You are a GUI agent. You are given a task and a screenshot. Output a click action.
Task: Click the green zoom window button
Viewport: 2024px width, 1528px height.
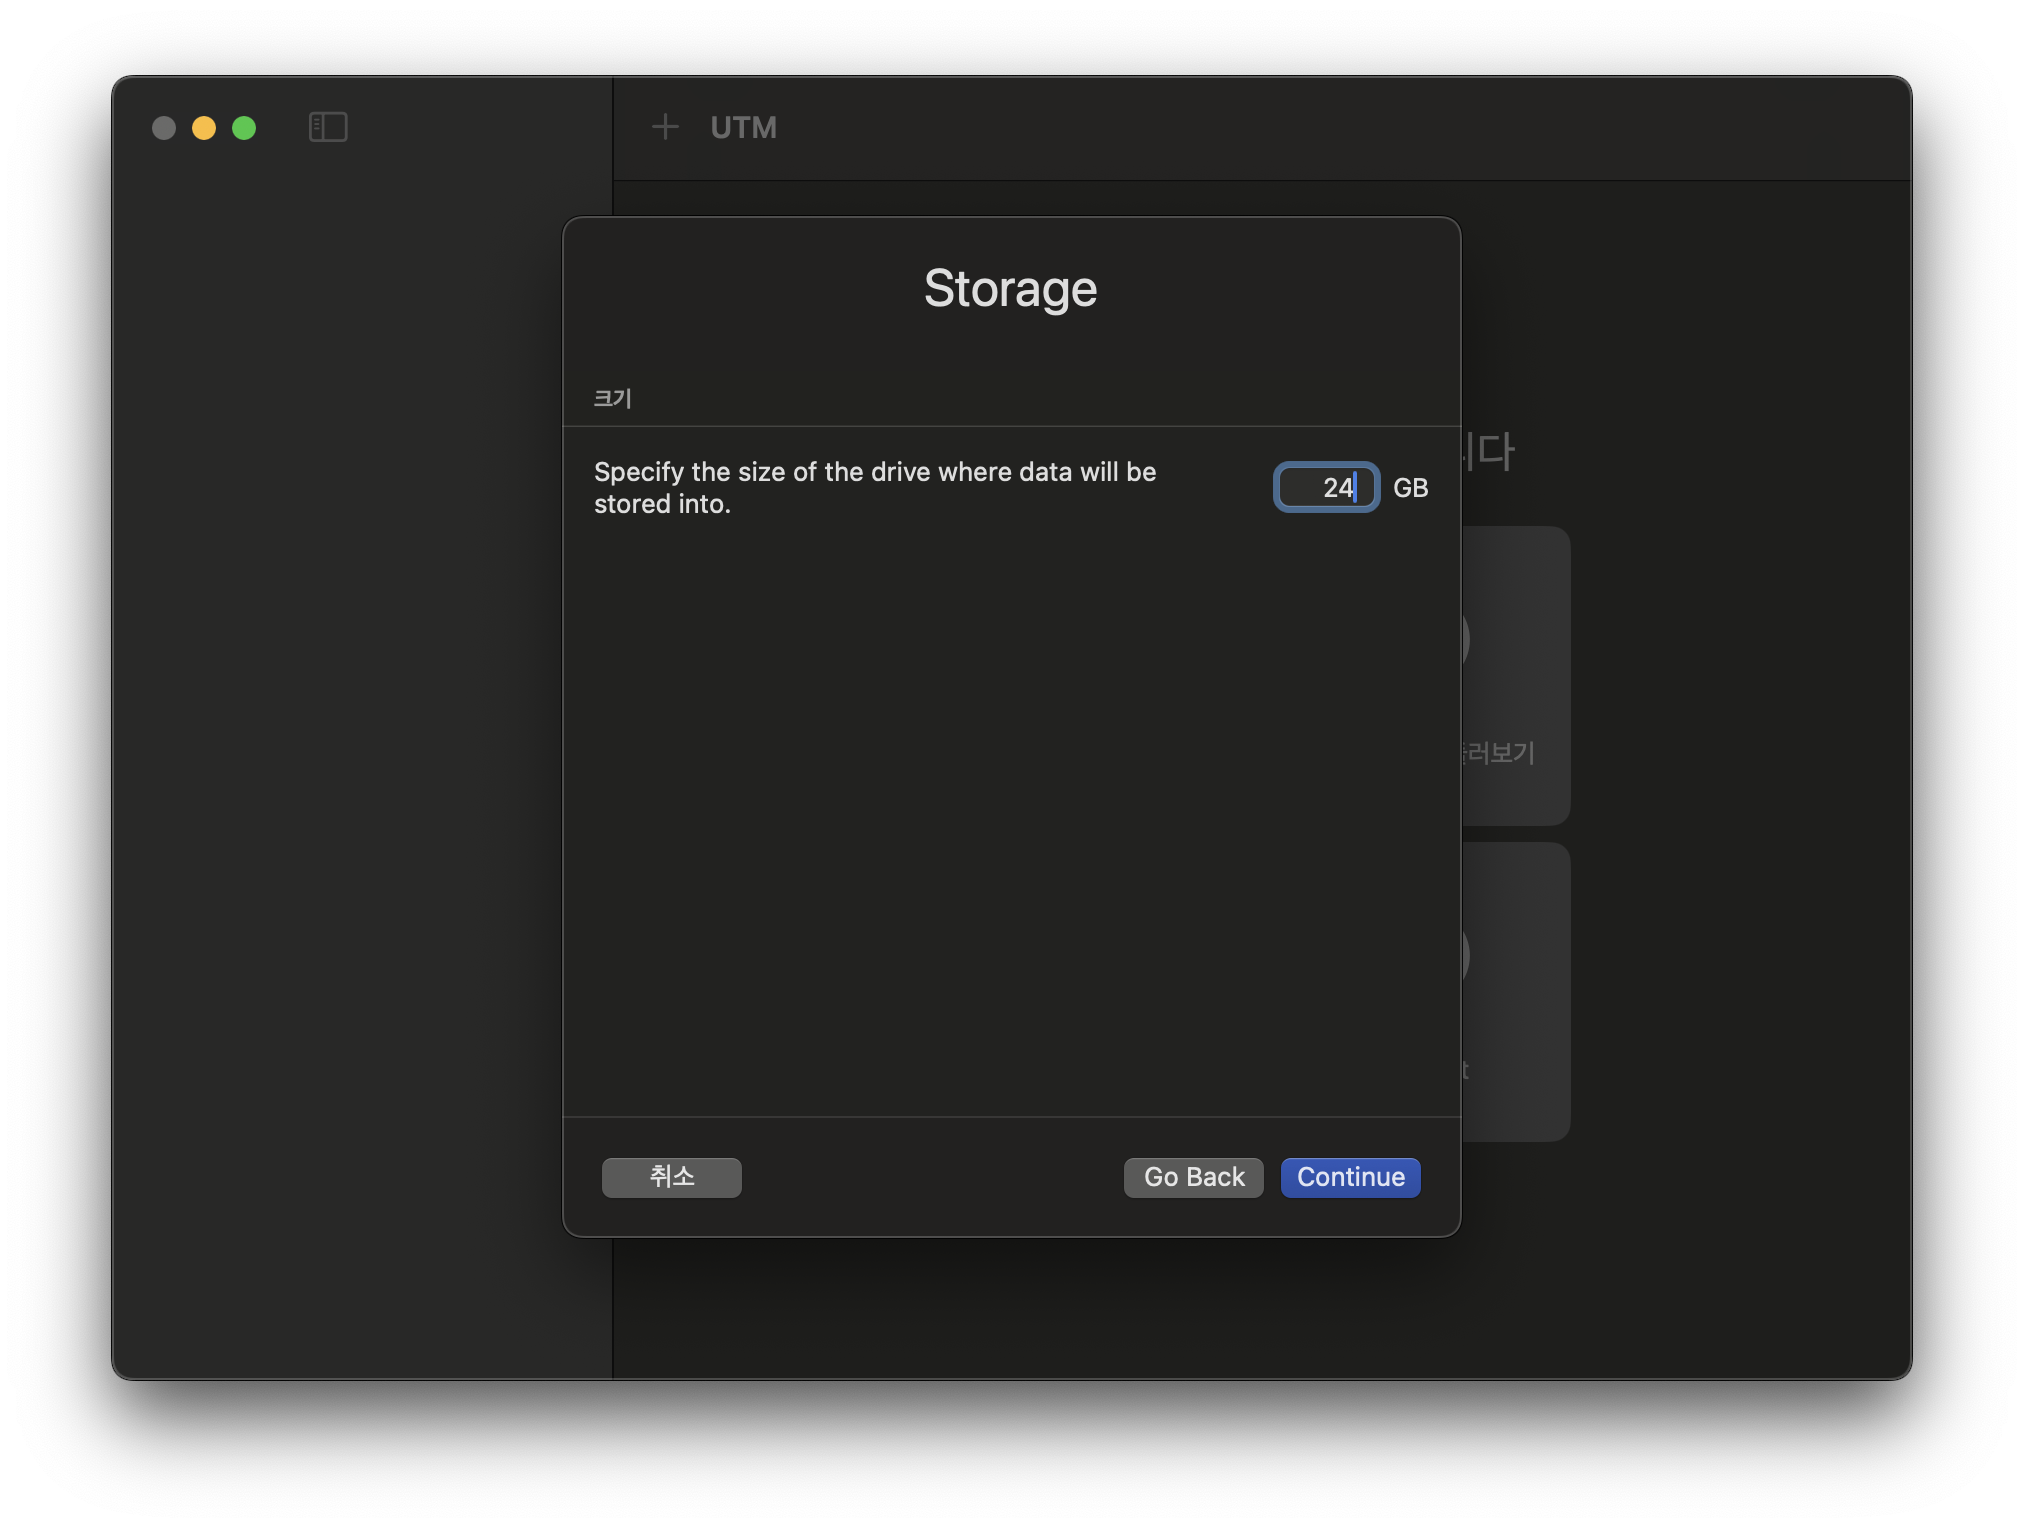244,128
